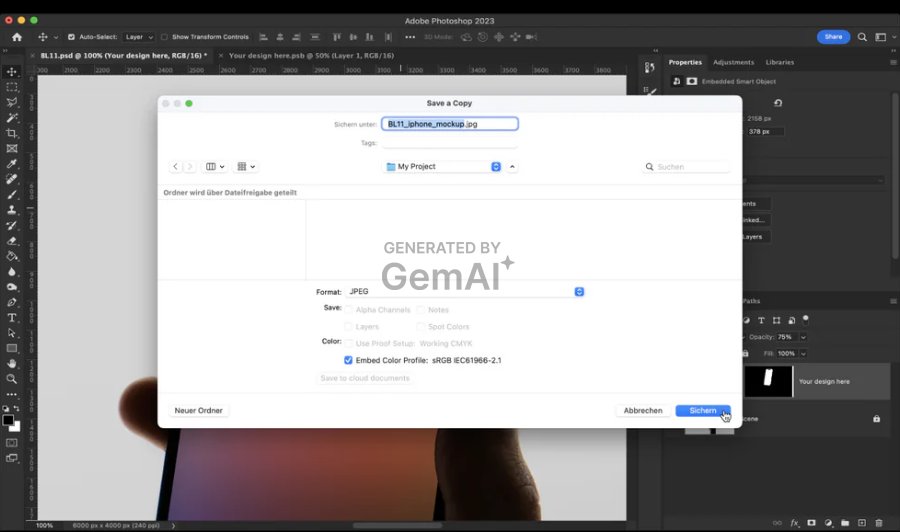This screenshot has width=900, height=532.
Task: Click the layer effects fx icon
Action: (x=795, y=523)
